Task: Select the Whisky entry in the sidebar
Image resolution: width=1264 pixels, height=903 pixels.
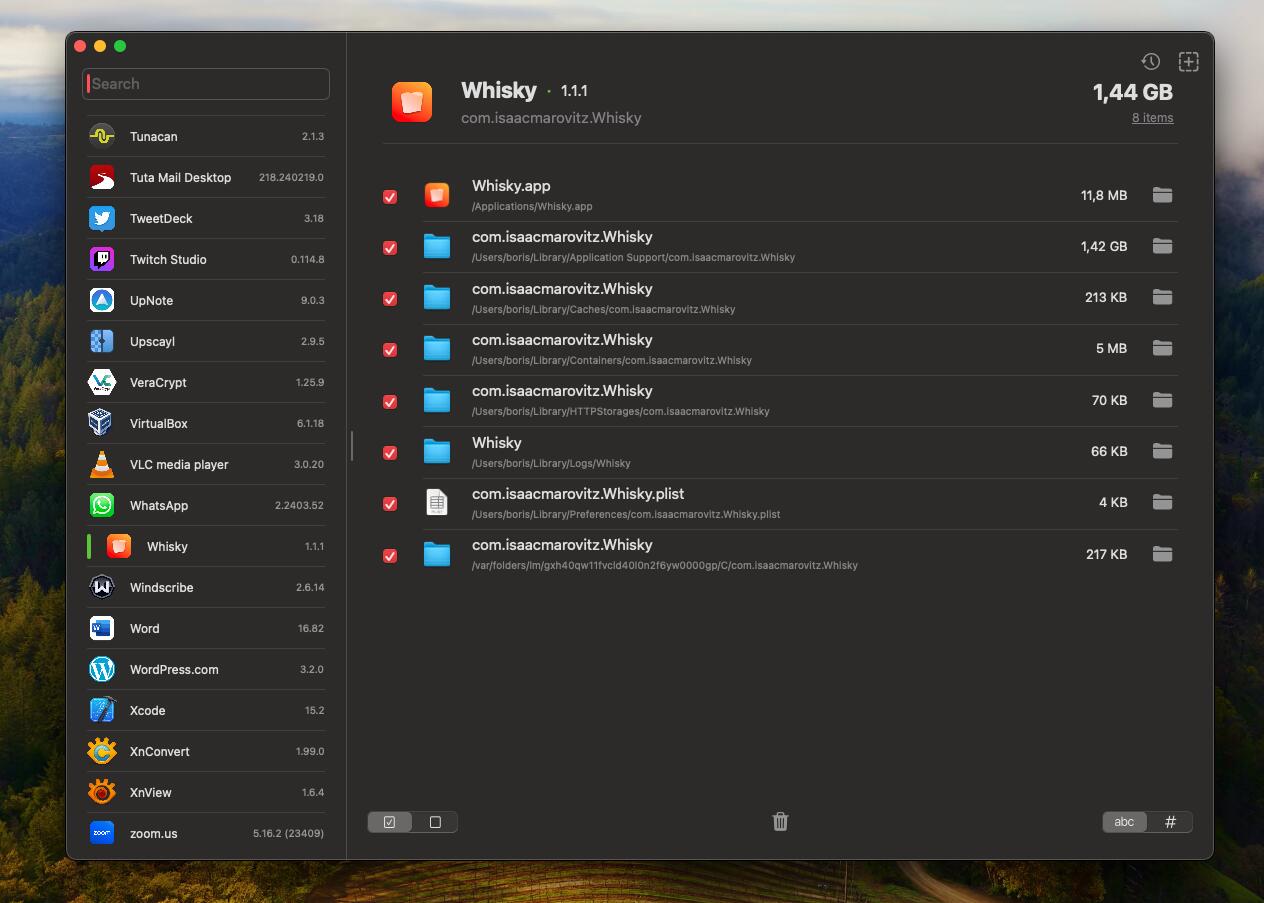Action: coord(206,546)
